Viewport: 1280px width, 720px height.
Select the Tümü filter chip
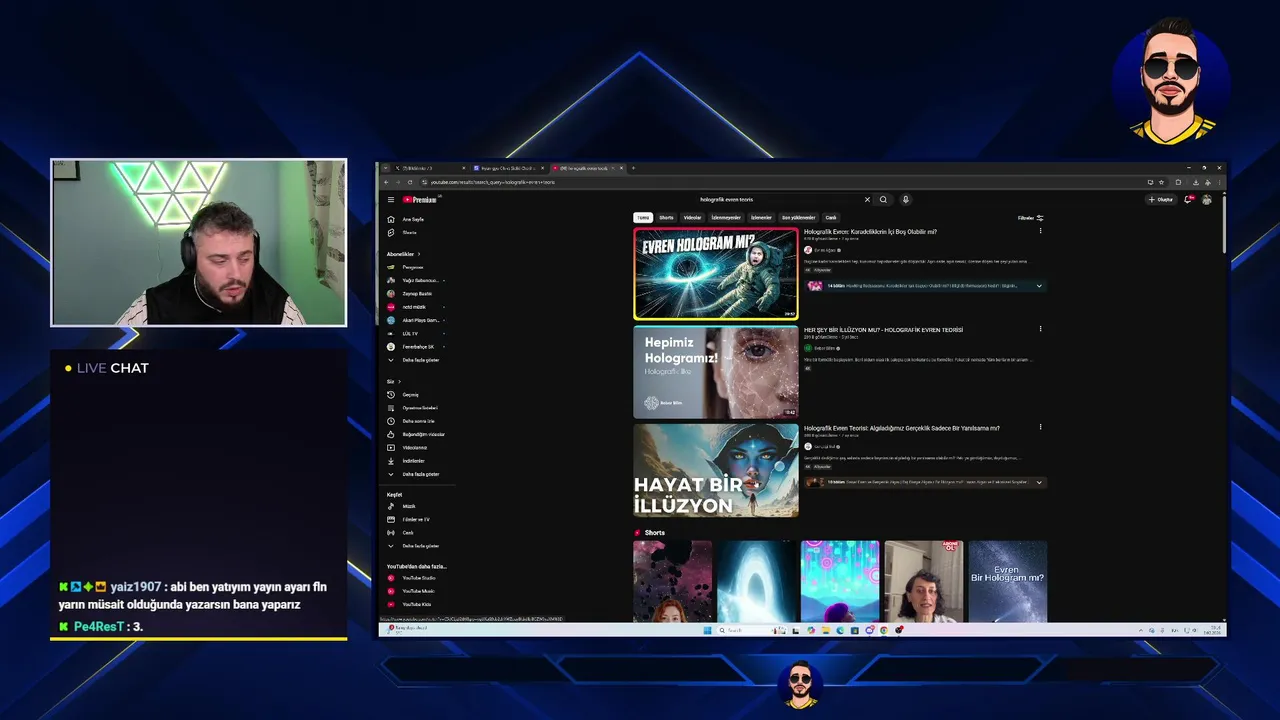click(x=643, y=217)
